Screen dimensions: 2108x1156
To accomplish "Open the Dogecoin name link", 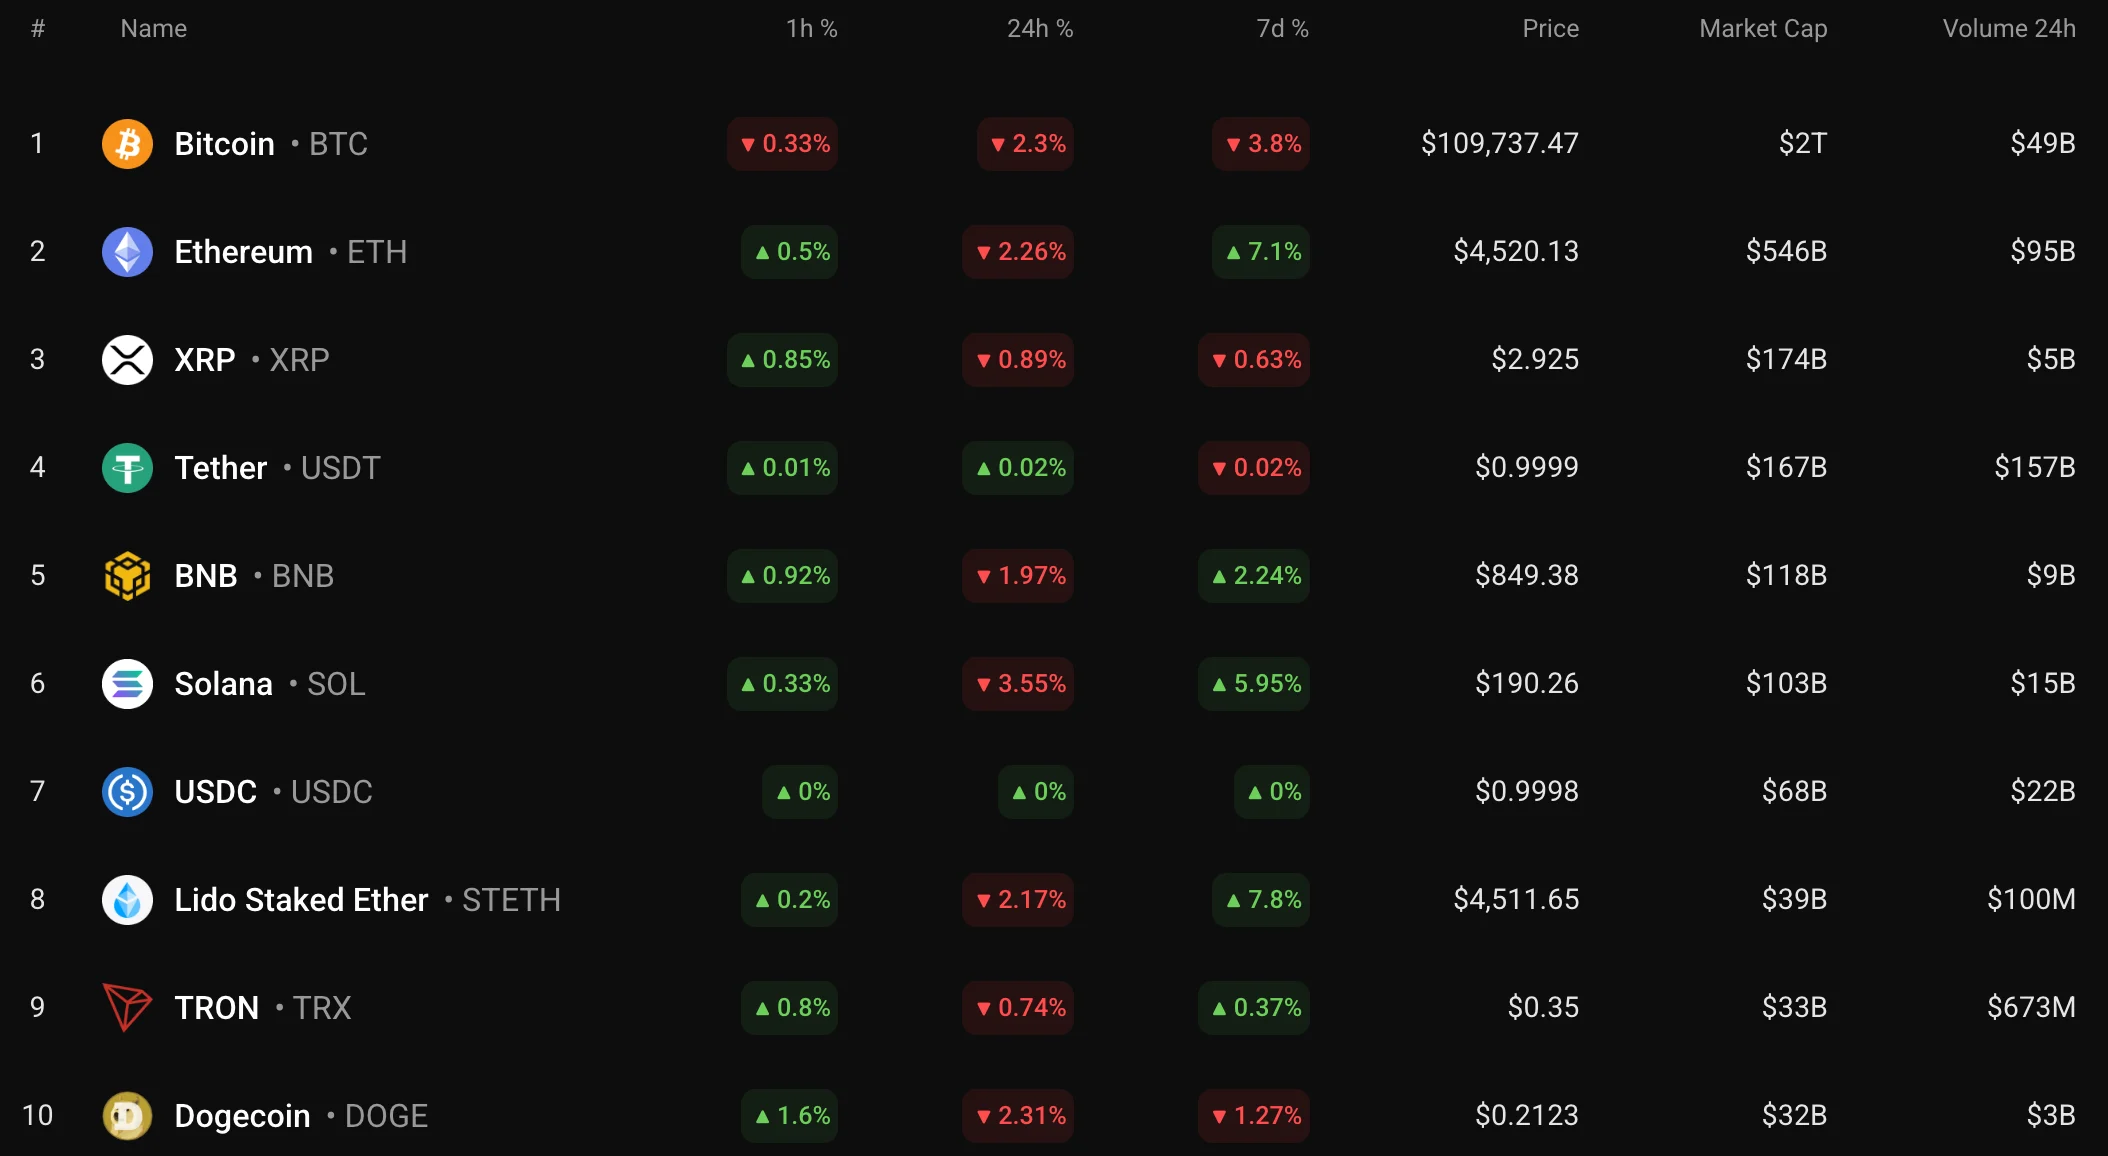I will coord(242,1116).
